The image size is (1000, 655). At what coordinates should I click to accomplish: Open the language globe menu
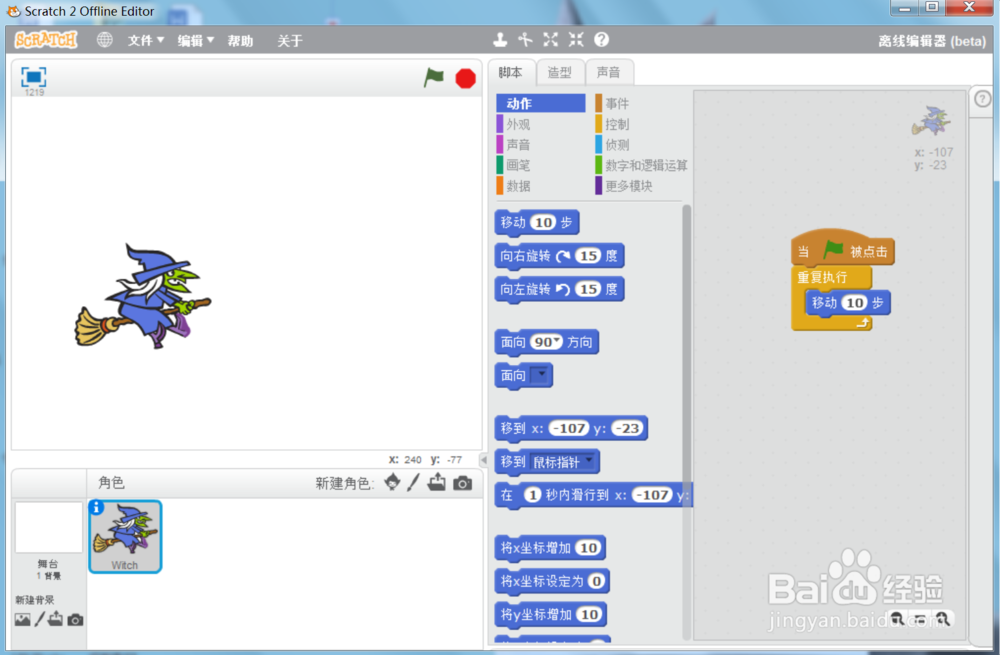point(105,40)
